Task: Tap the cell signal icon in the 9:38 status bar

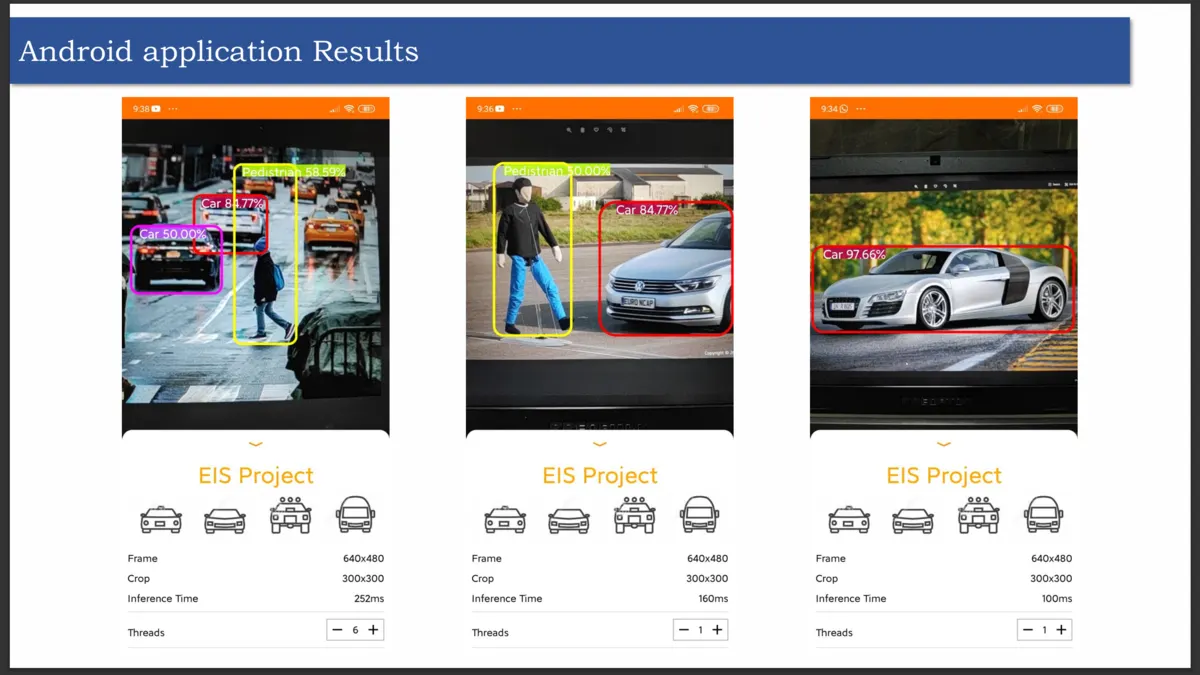Action: click(x=334, y=108)
